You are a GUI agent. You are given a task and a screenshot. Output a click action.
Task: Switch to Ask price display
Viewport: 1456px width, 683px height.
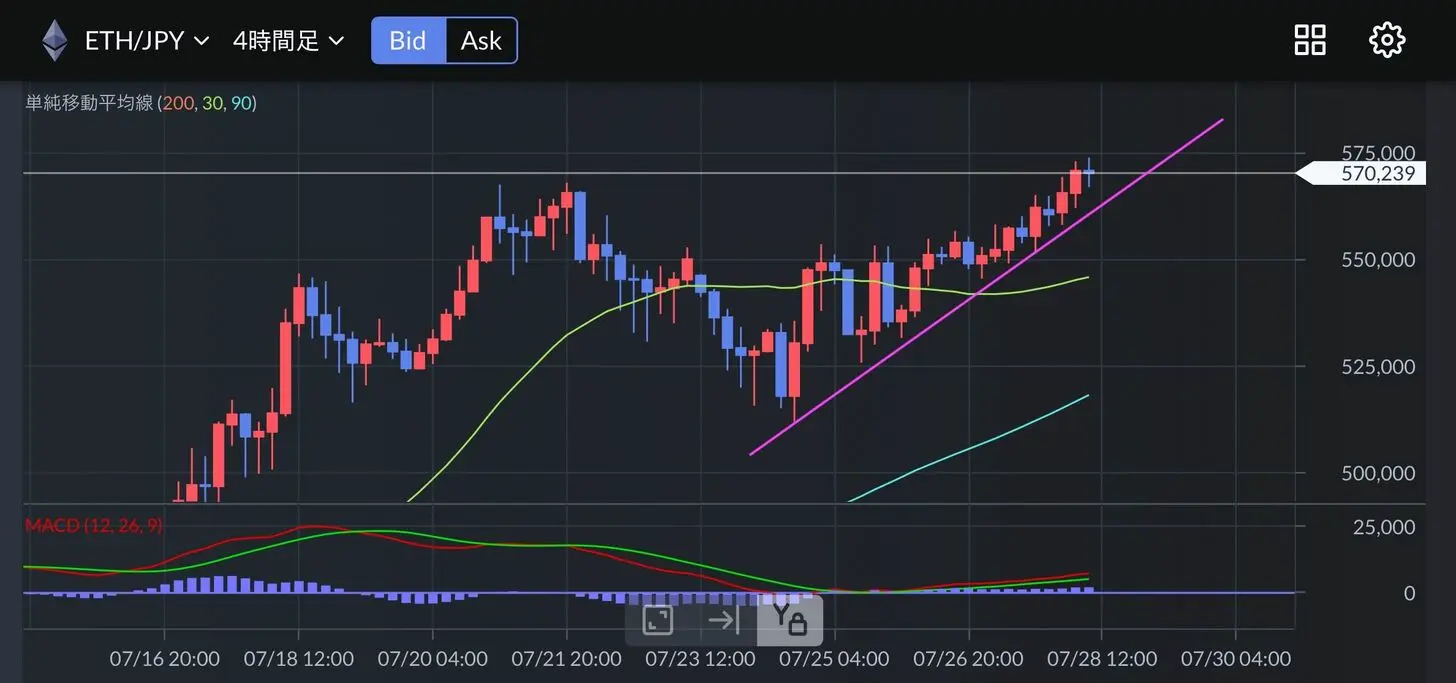[481, 41]
